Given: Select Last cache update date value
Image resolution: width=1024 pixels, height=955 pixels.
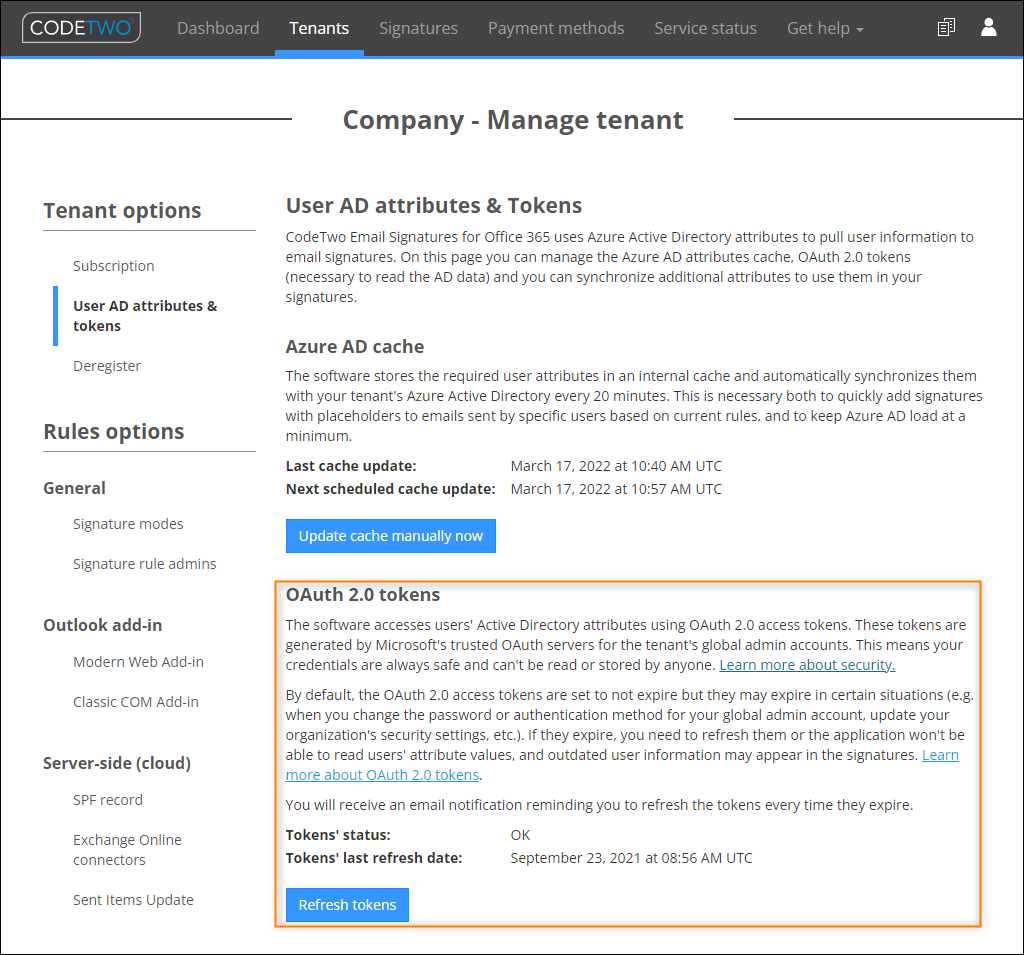Looking at the screenshot, I should (616, 466).
